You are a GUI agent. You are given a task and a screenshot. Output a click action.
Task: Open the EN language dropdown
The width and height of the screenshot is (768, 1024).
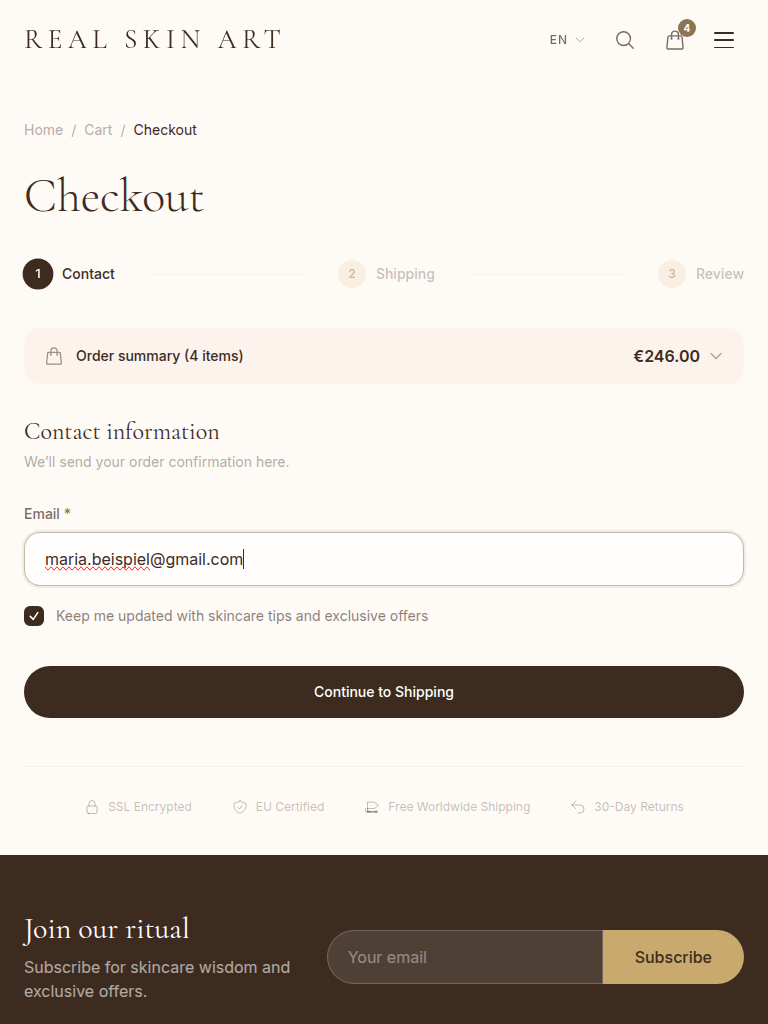pos(566,40)
